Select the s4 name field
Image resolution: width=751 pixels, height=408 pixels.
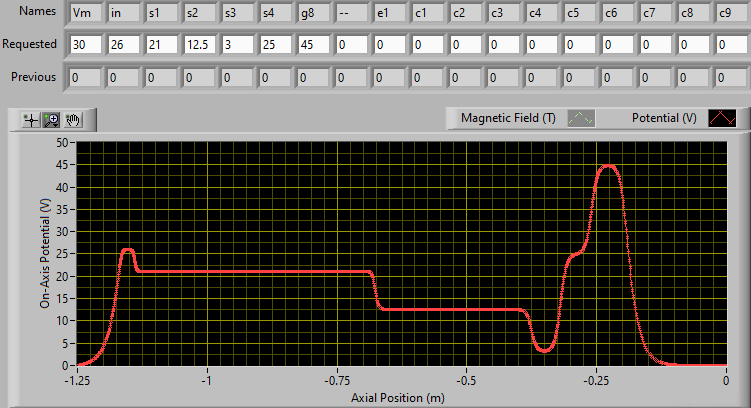[x=276, y=13]
